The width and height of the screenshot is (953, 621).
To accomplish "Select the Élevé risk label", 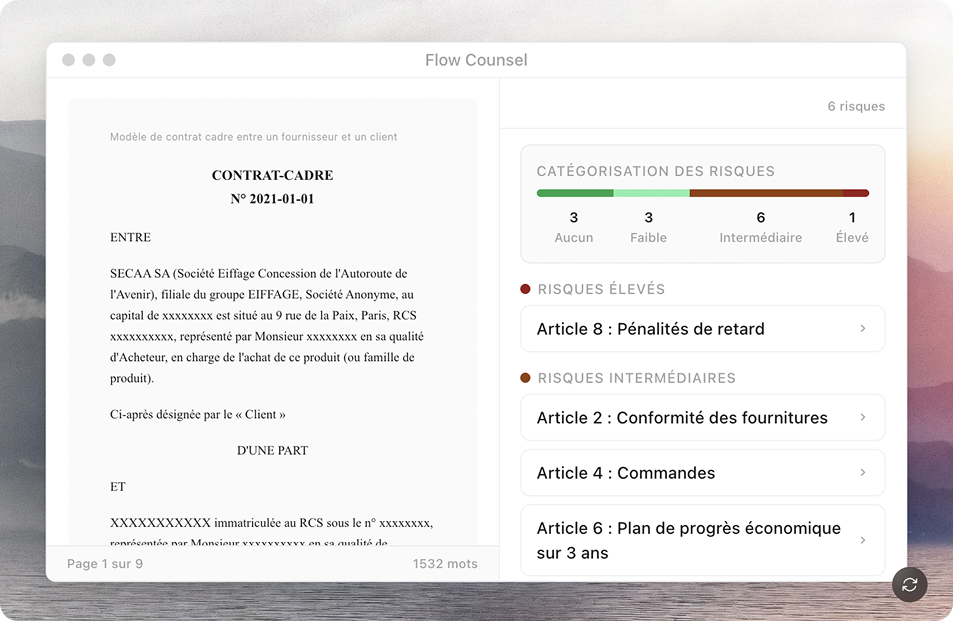I will 852,238.
